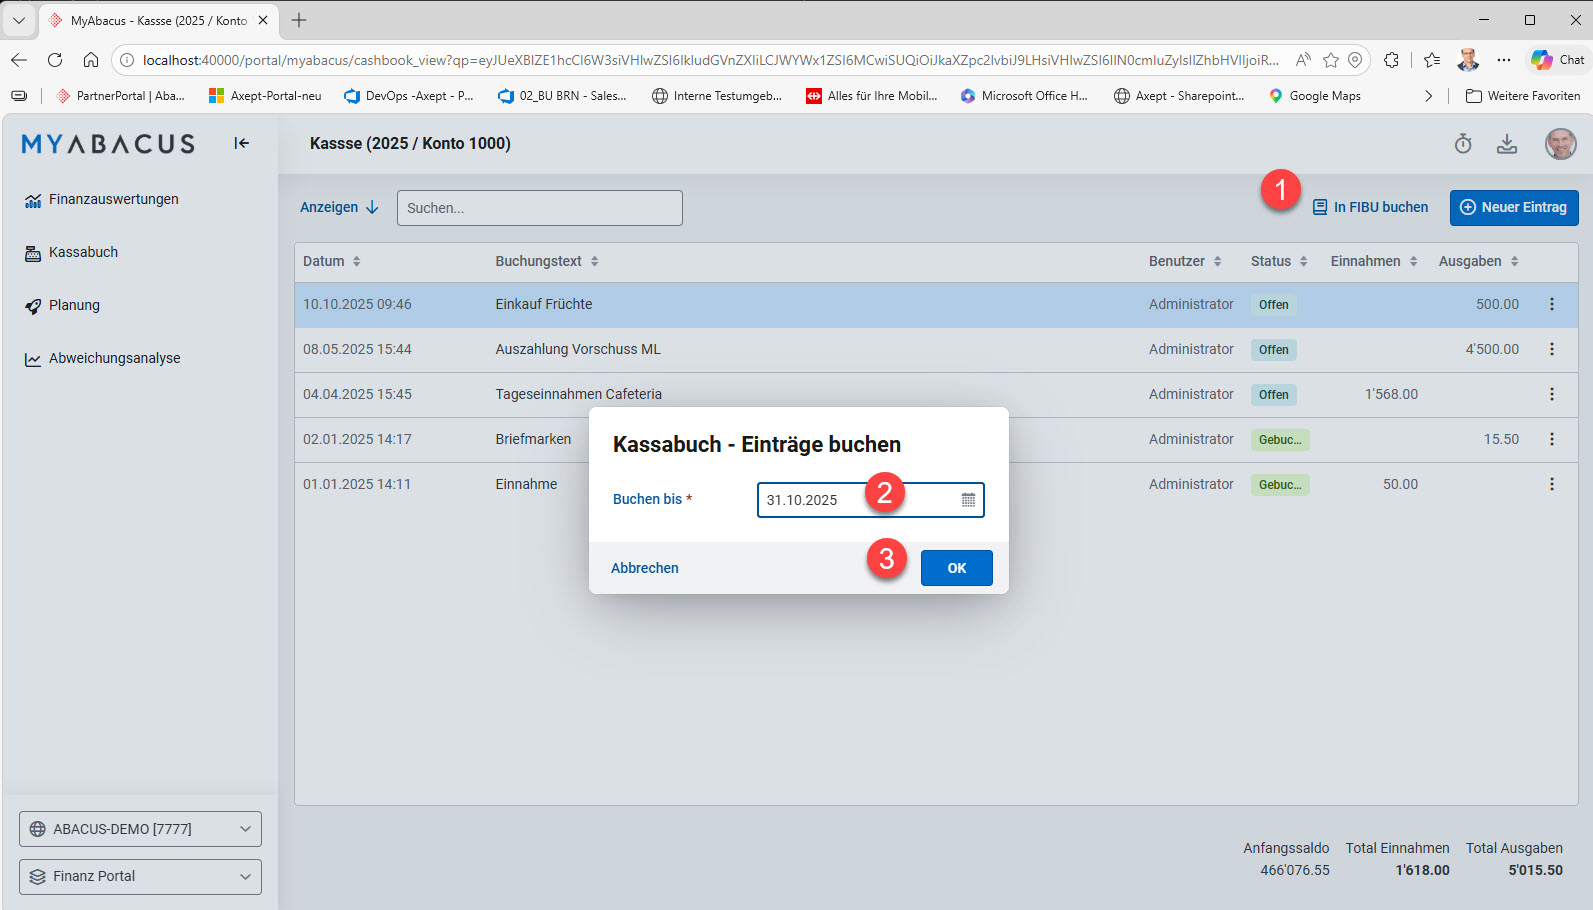This screenshot has height=910, width=1593.
Task: Expand the Finanz Portal dropdown
Action: tap(140, 877)
